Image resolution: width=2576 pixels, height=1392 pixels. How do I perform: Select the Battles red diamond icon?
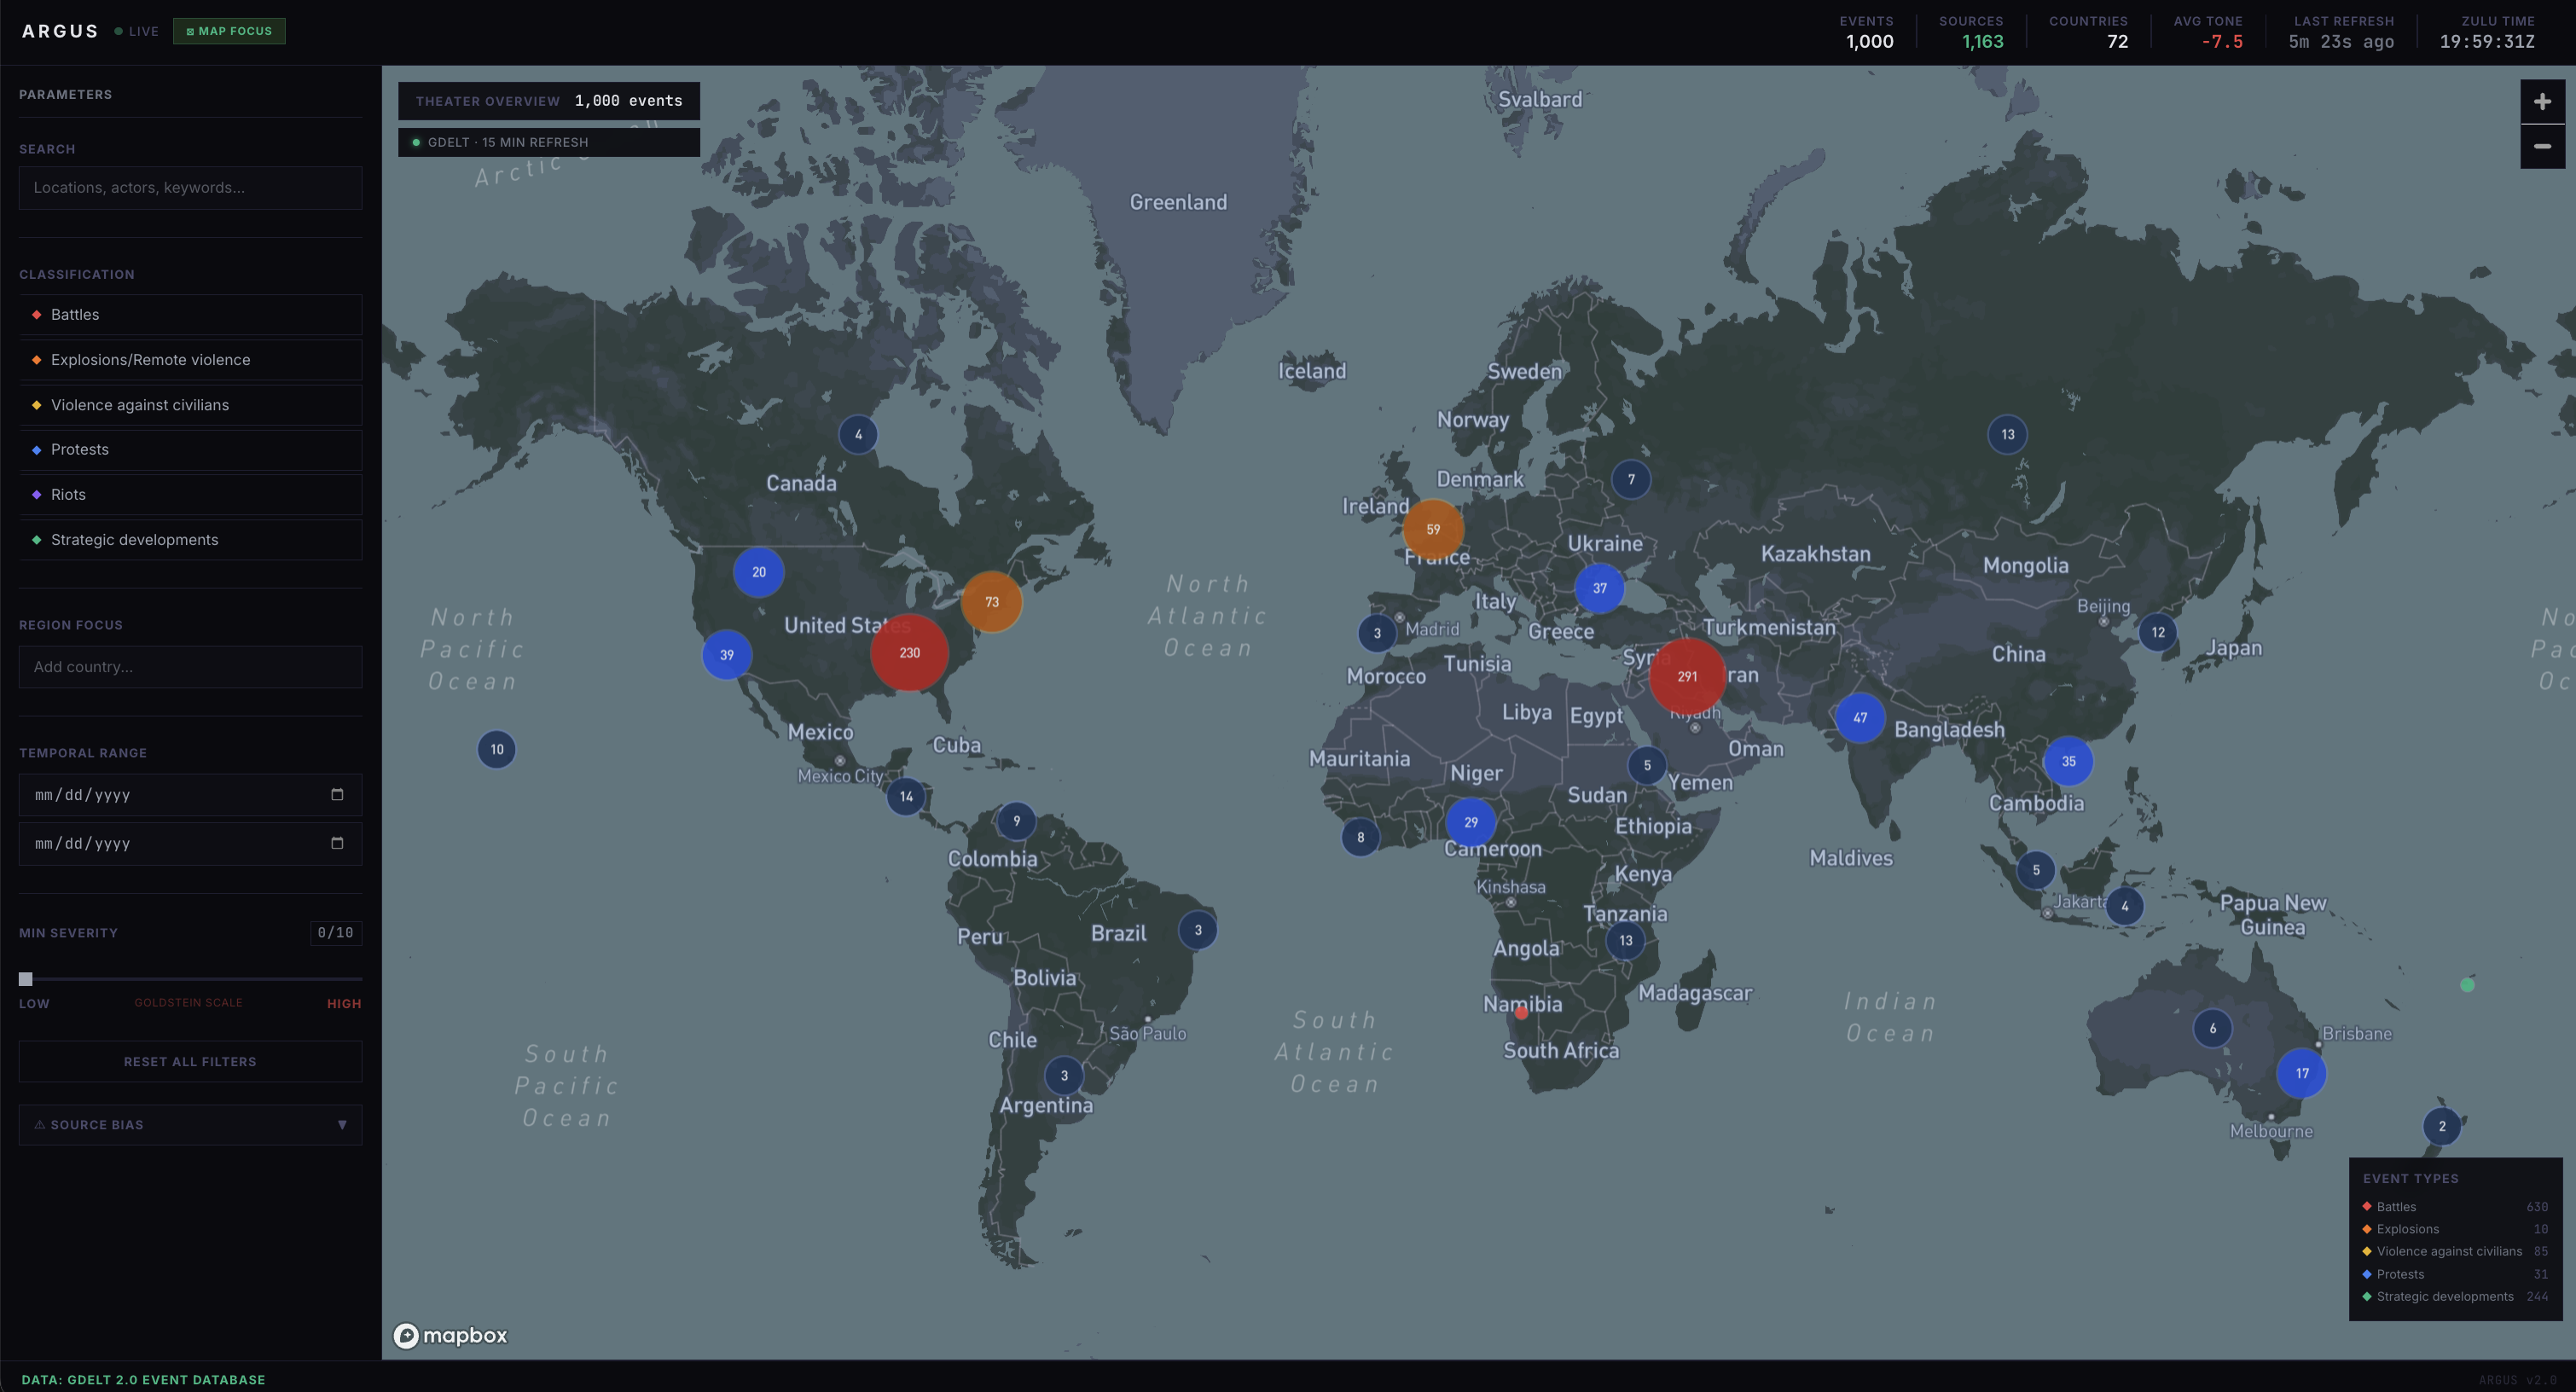click(36, 314)
